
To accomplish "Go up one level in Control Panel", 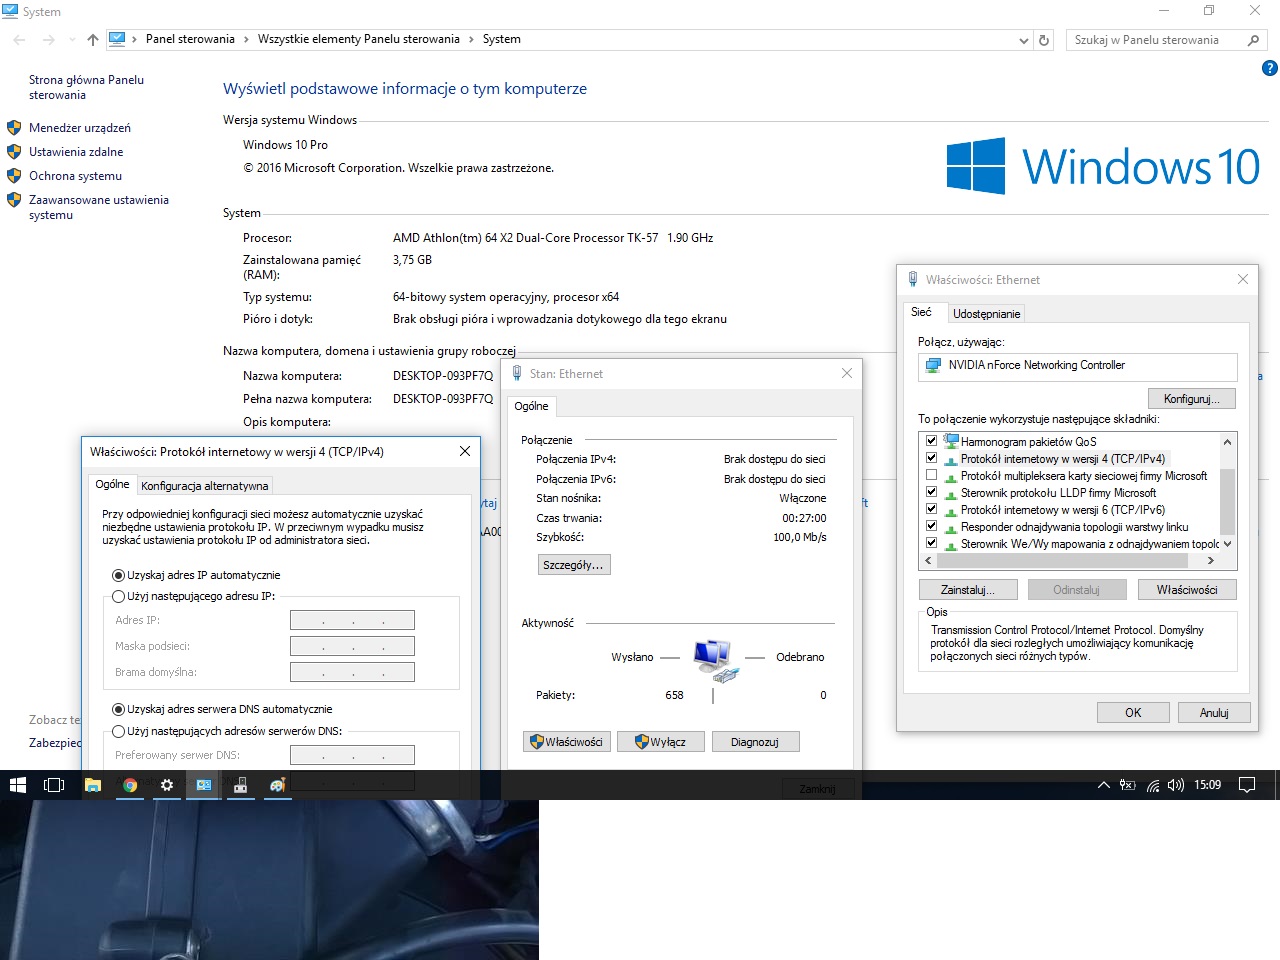I will coord(93,40).
